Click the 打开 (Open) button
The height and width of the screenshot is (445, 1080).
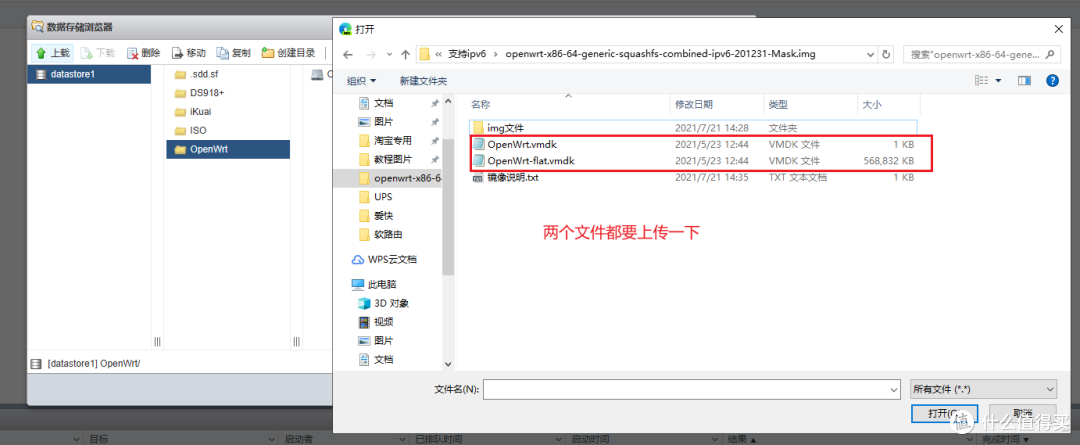pyautogui.click(x=944, y=413)
